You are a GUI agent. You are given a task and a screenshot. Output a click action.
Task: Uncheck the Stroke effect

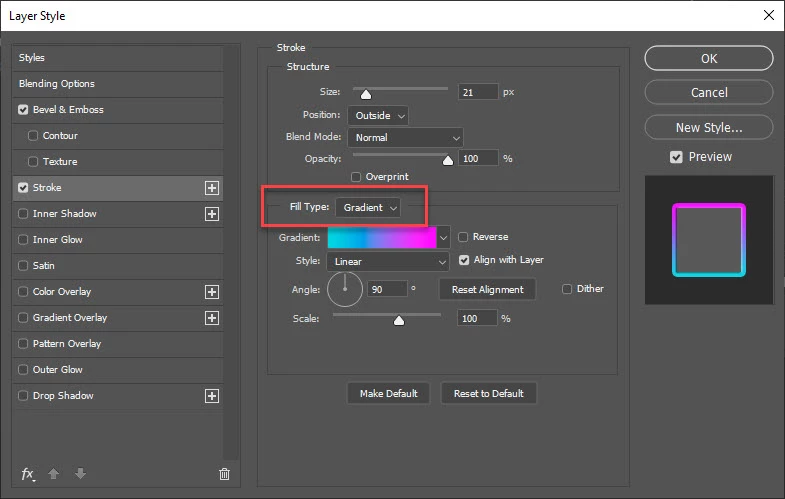pos(23,188)
